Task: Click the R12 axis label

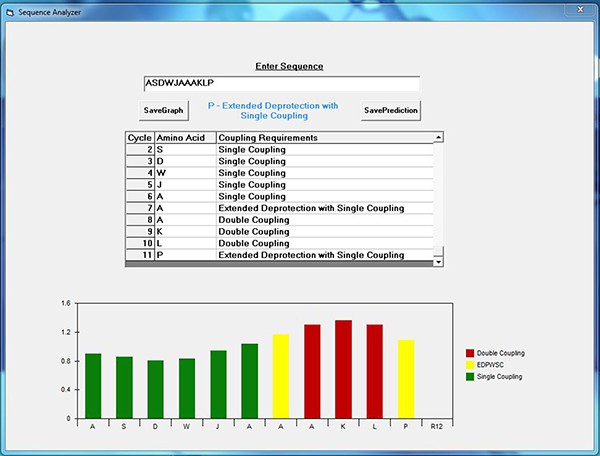Action: 437,427
